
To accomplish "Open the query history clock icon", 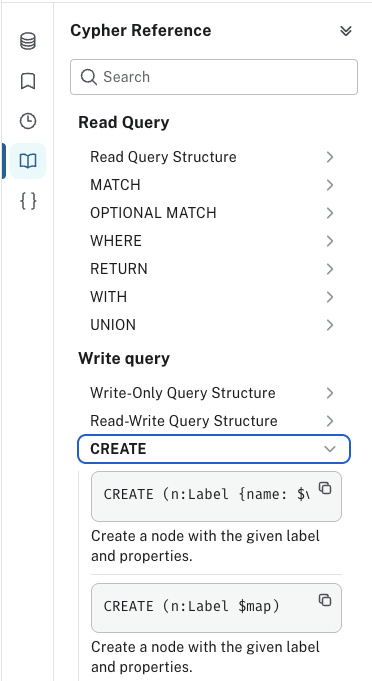I will [x=28, y=121].
